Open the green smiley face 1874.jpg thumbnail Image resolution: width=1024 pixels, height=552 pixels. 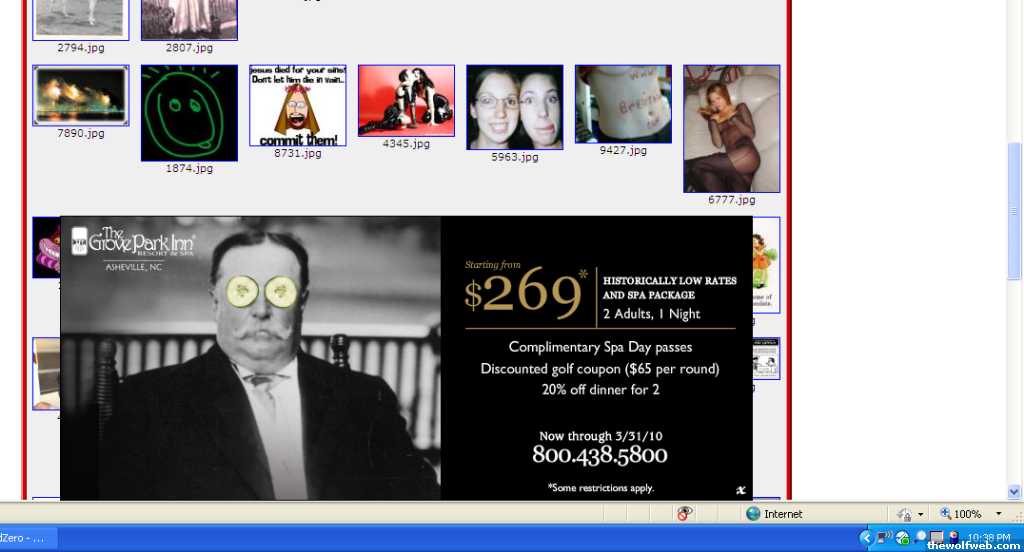coord(189,113)
